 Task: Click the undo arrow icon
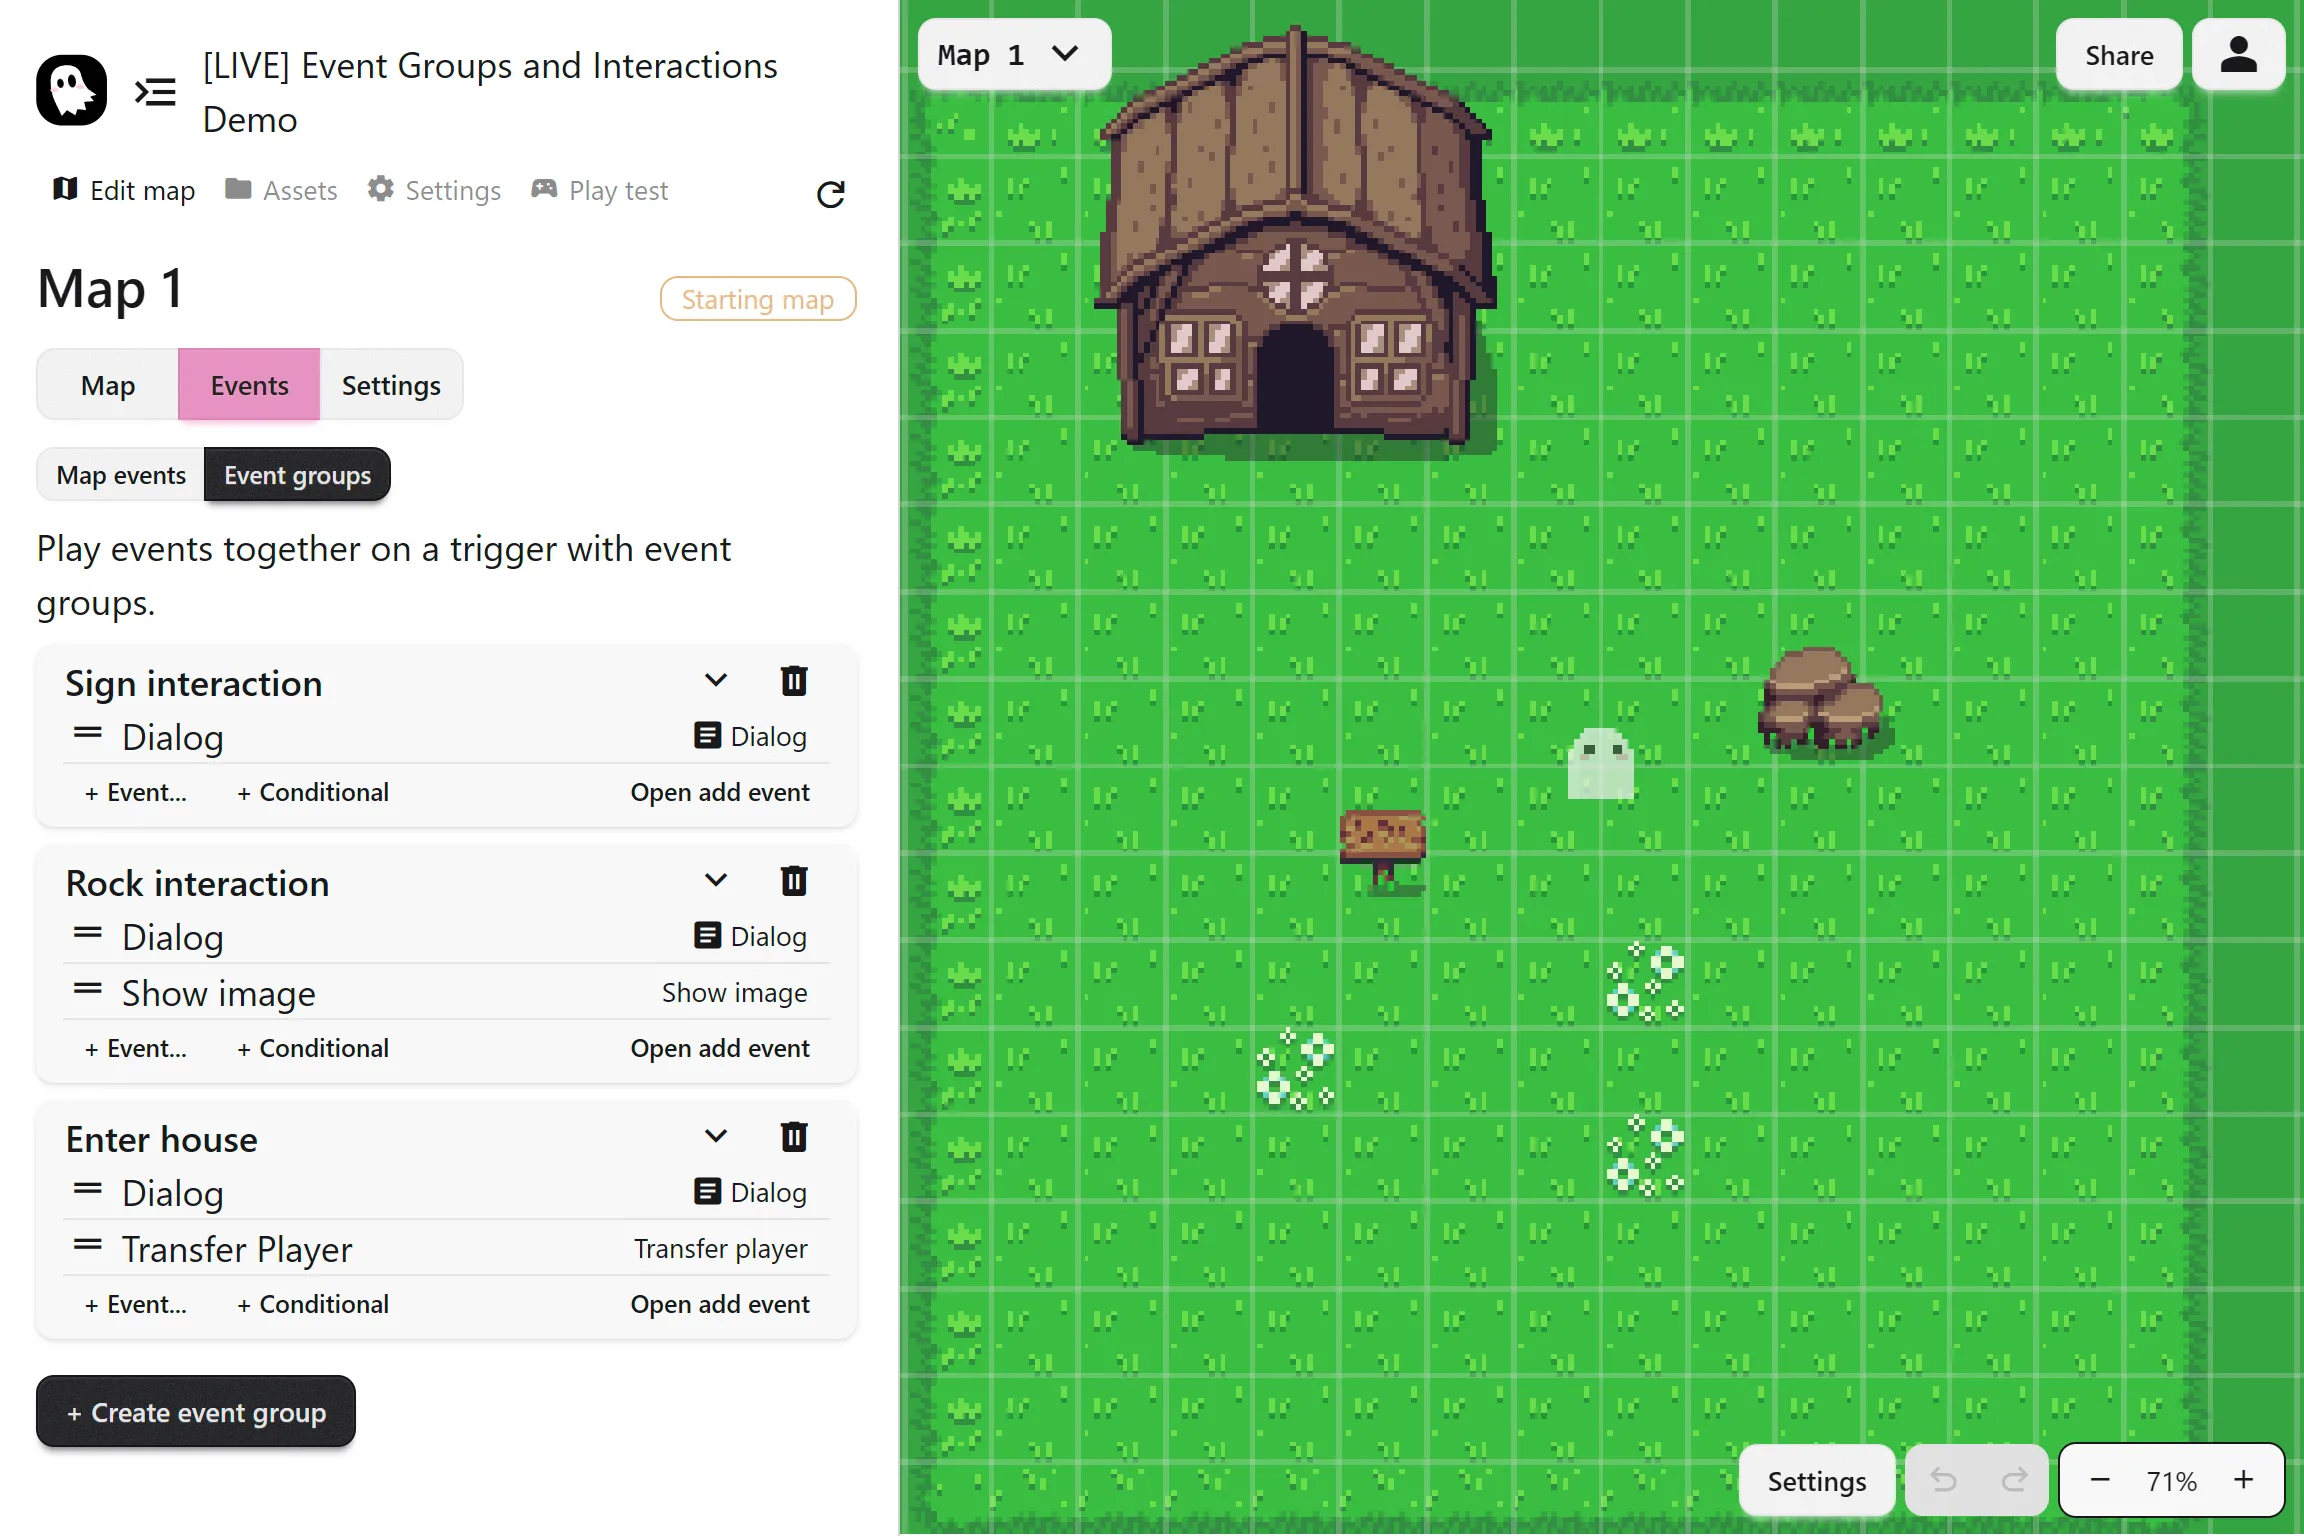pos(1943,1480)
